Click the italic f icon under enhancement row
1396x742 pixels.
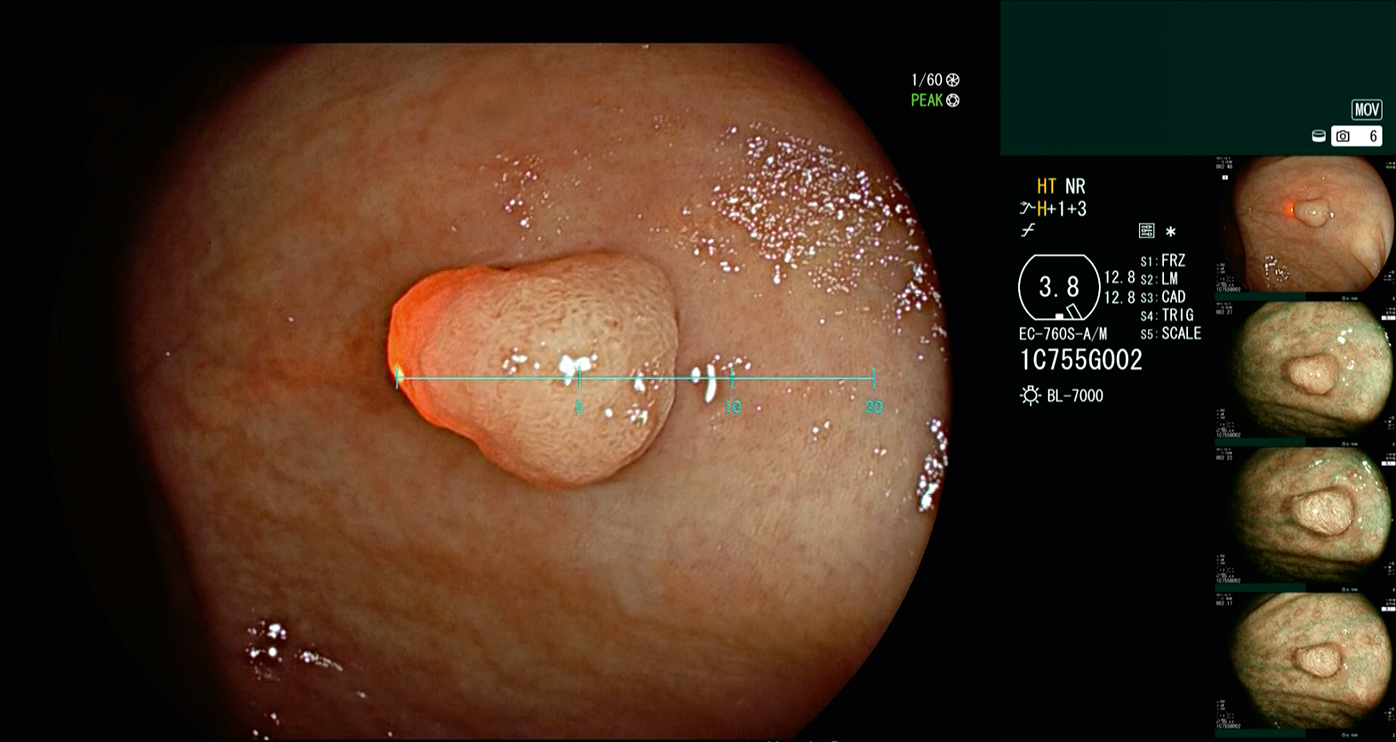[x=1026, y=231]
